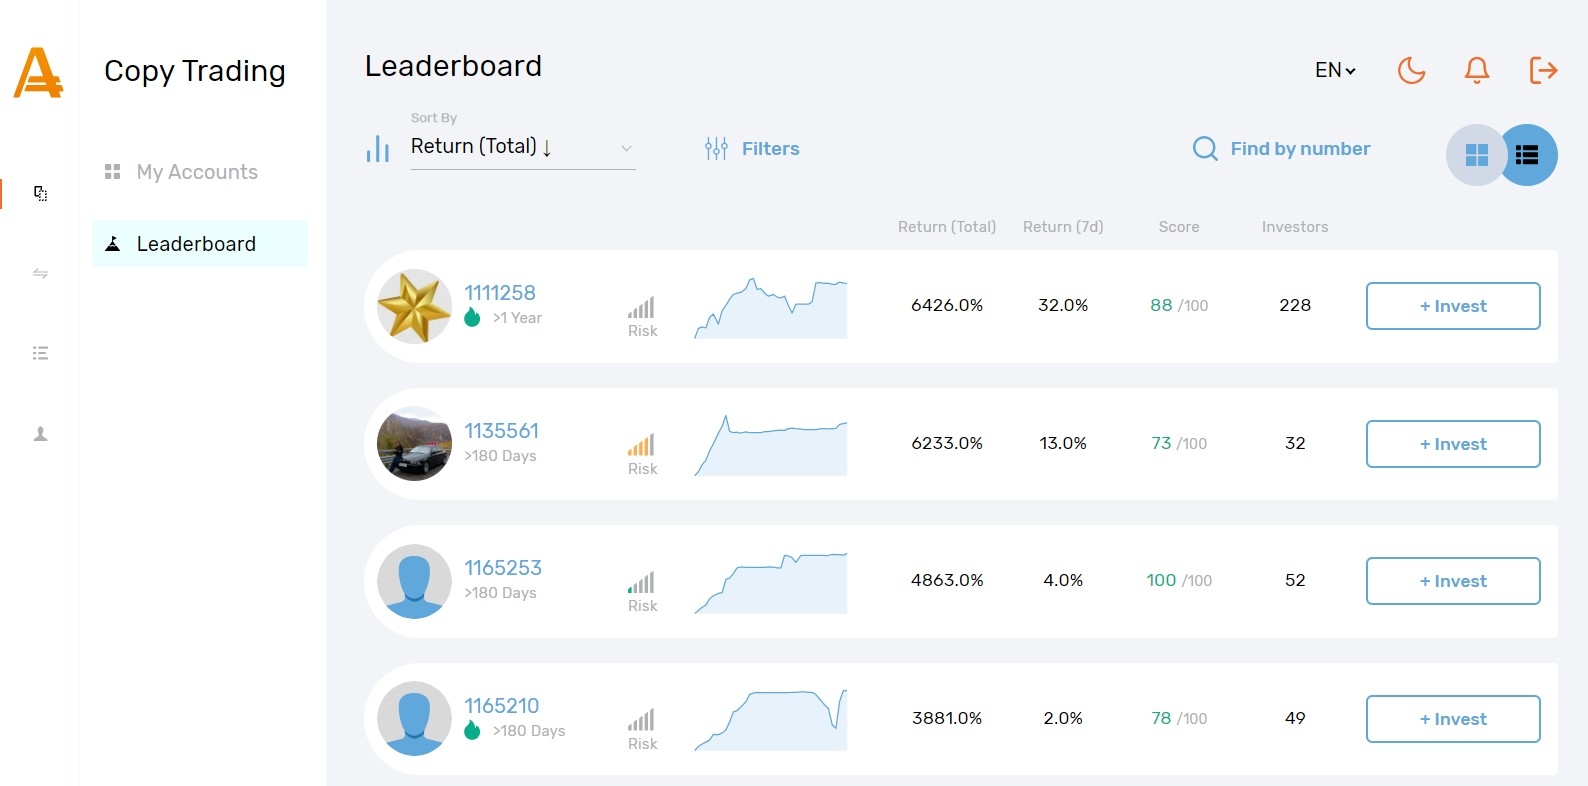
Task: Inspect the Risk level bars for trader 1135561
Action: [641, 448]
